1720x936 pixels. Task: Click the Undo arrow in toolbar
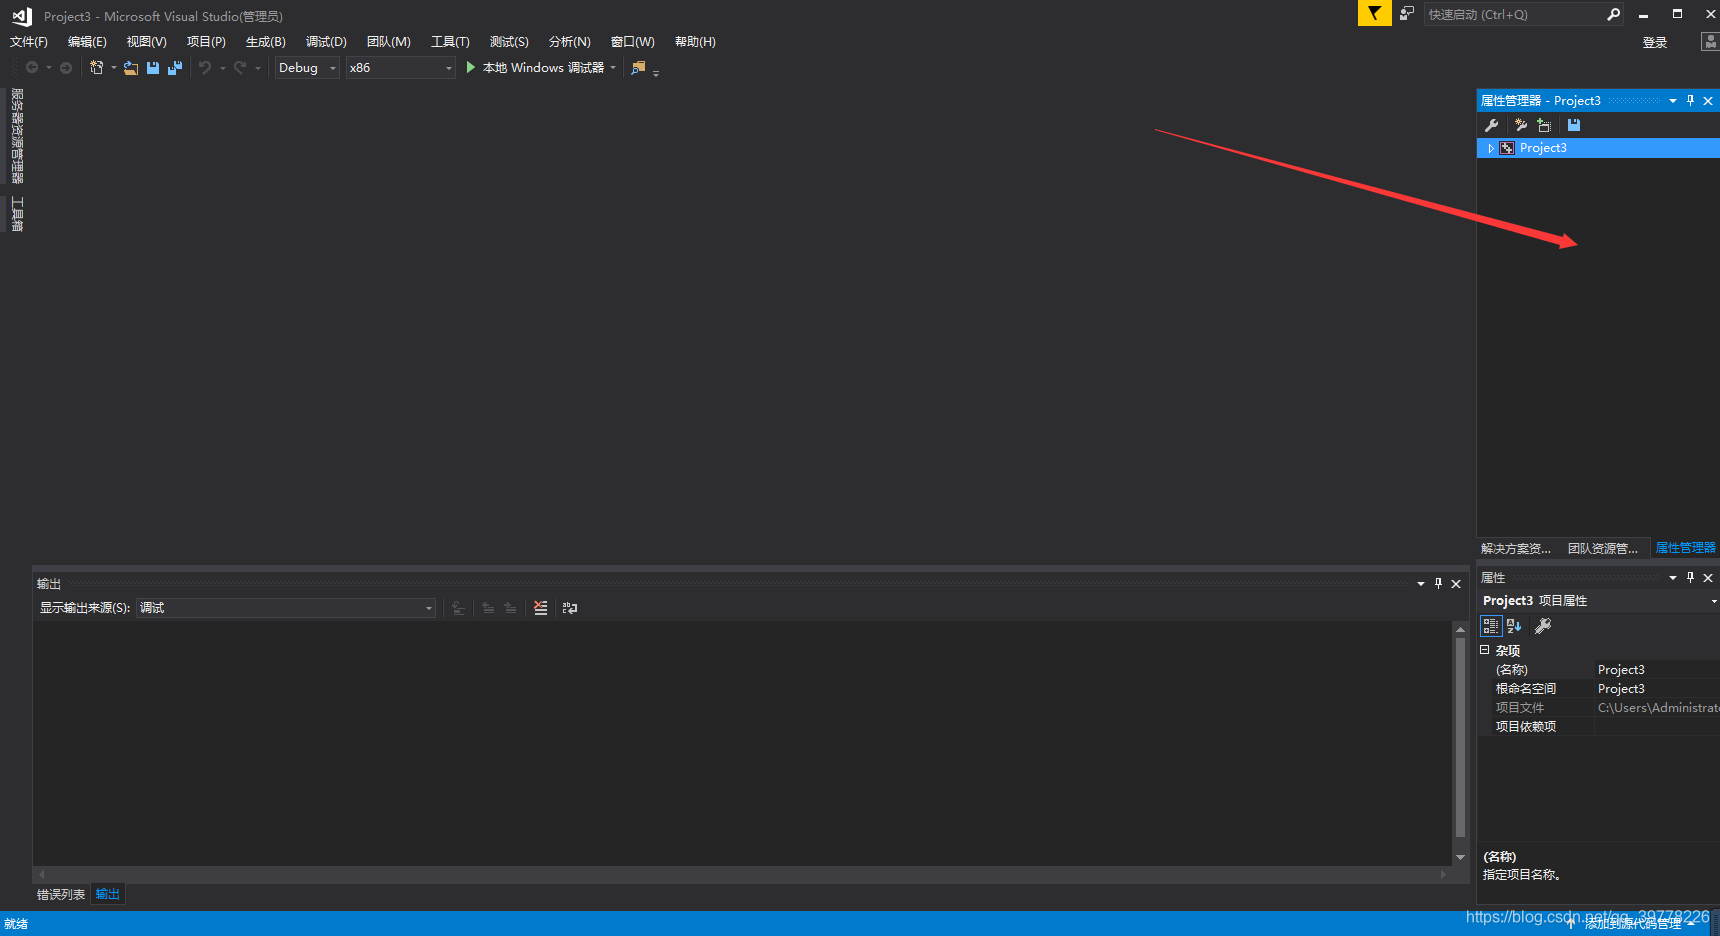point(205,68)
